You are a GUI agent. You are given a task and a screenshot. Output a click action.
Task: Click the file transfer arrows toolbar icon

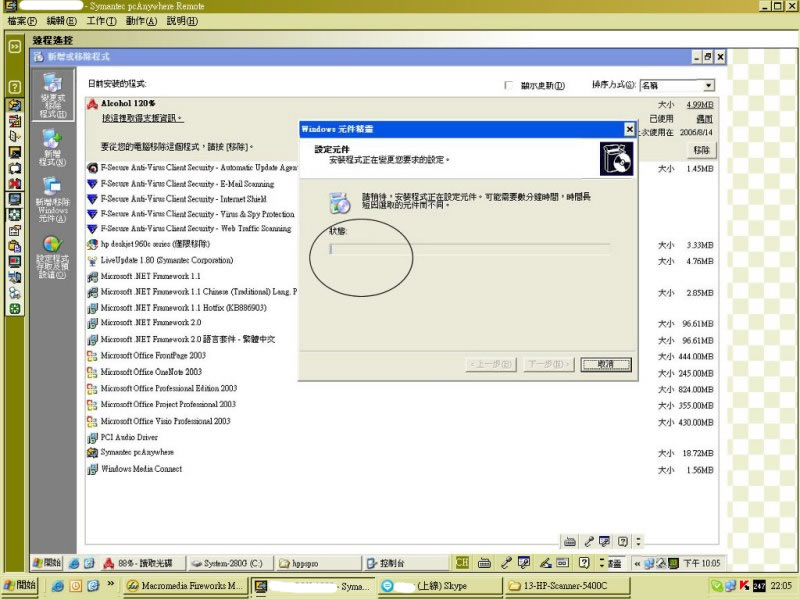click(15, 105)
